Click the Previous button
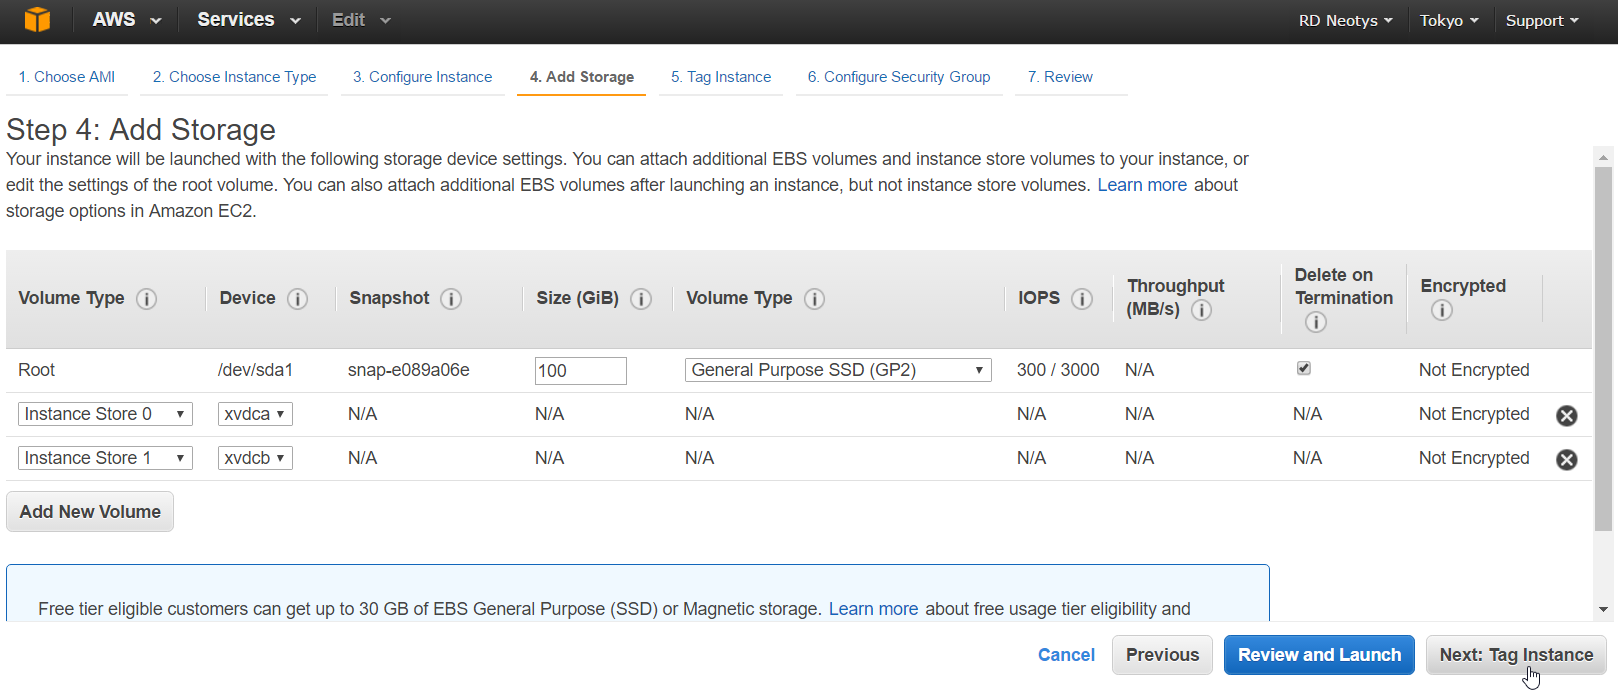The width and height of the screenshot is (1618, 694). (x=1162, y=655)
